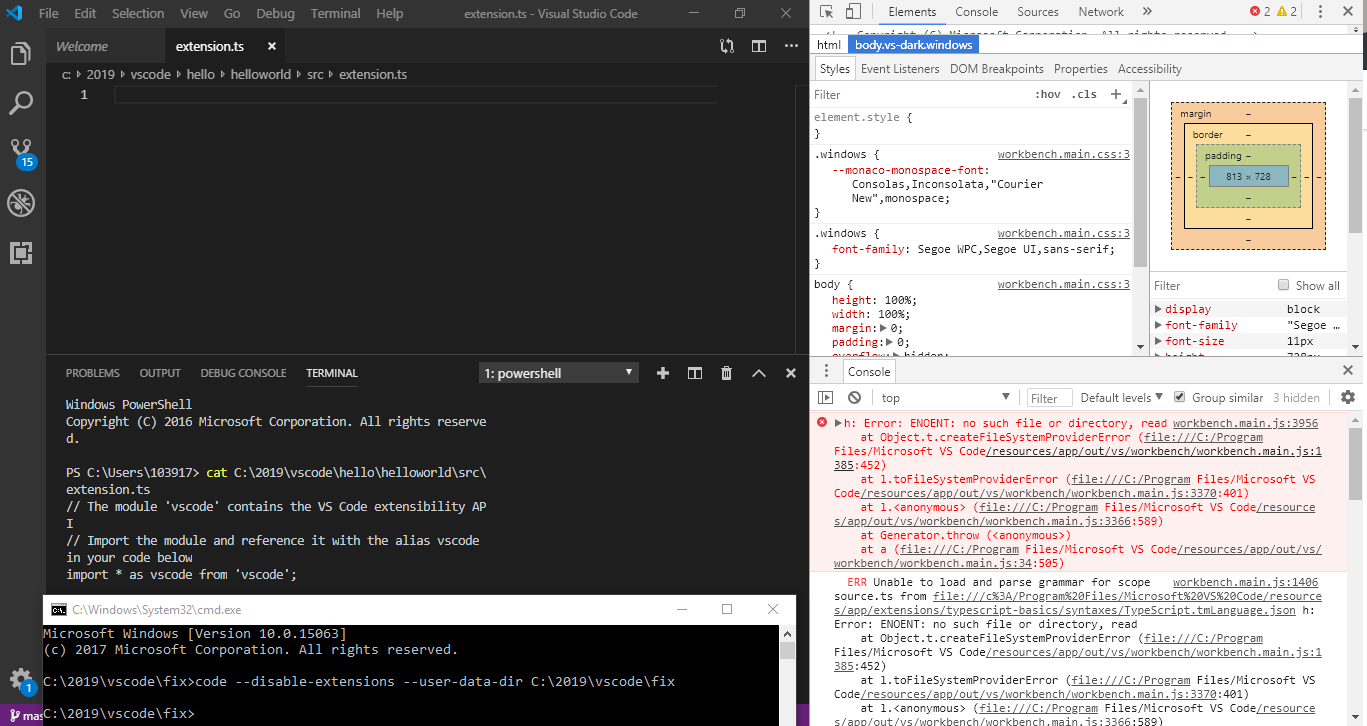Open workbench.main.css:3 link beside font-family rule
The image size is (1367, 726).
[1064, 233]
